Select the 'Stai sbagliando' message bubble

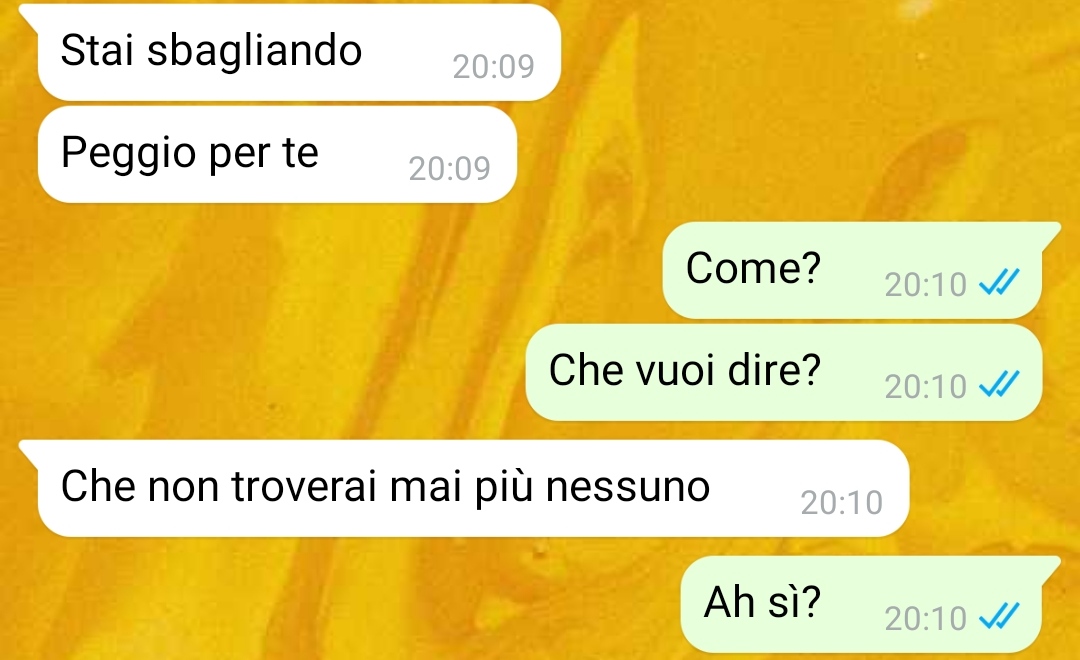pyautogui.click(x=299, y=52)
